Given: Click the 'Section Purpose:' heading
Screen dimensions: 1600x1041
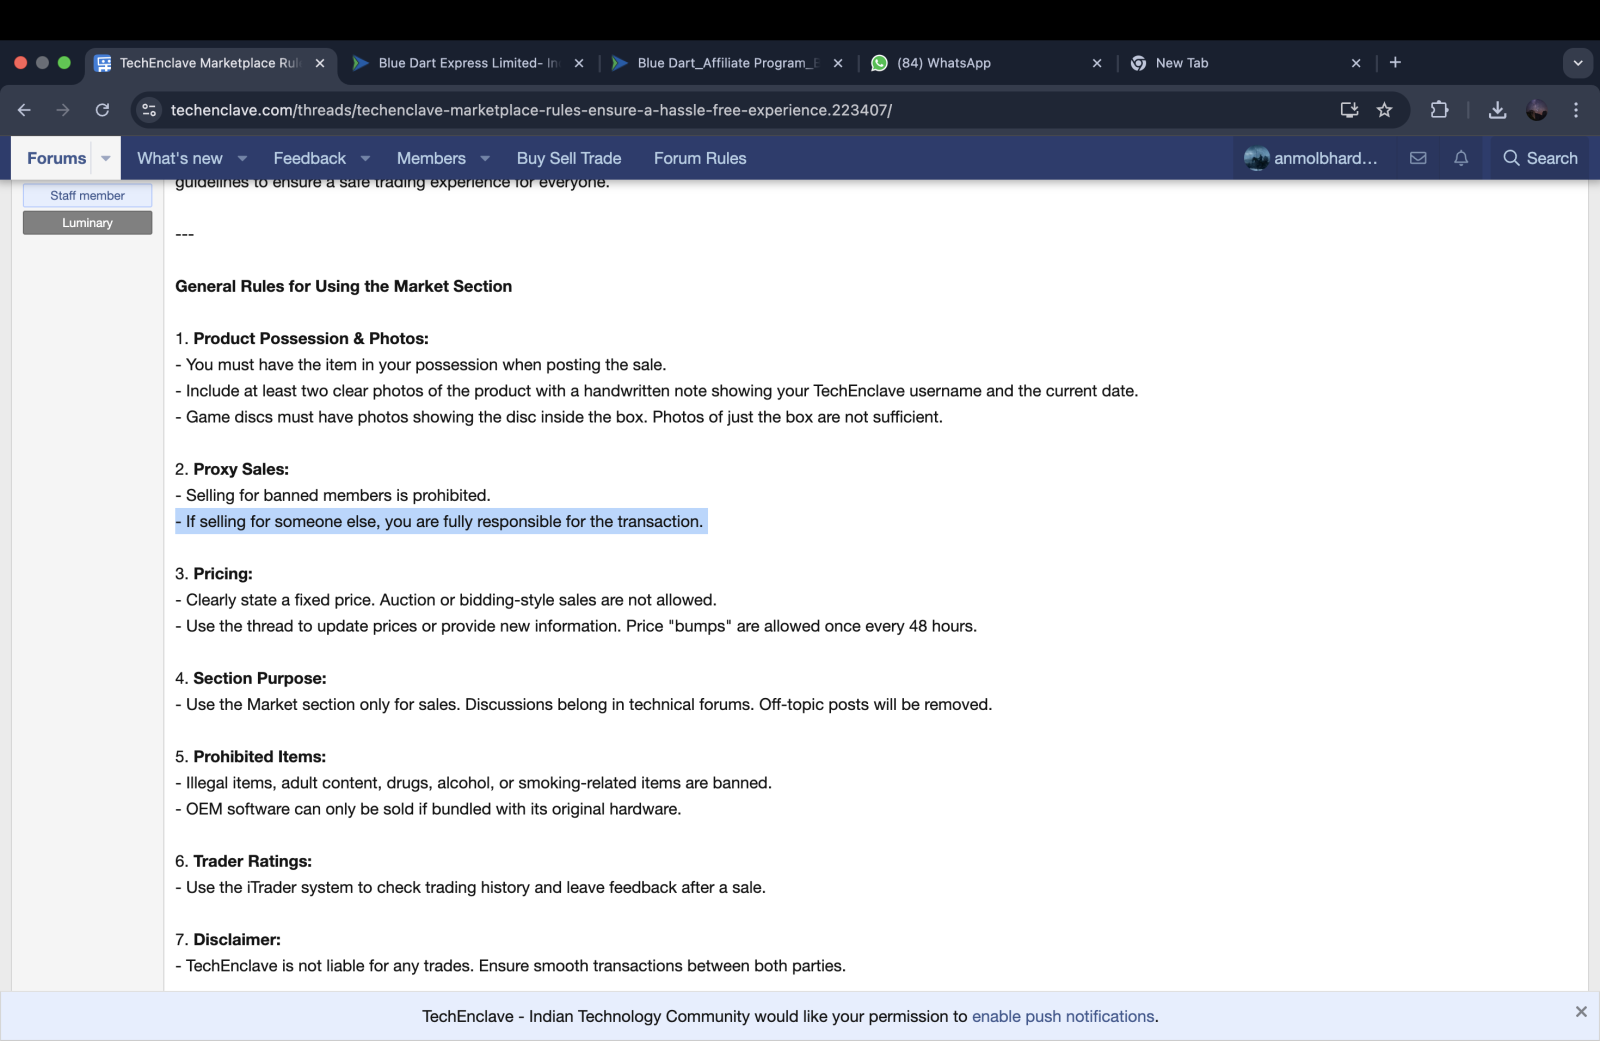Looking at the screenshot, I should click(x=260, y=678).
